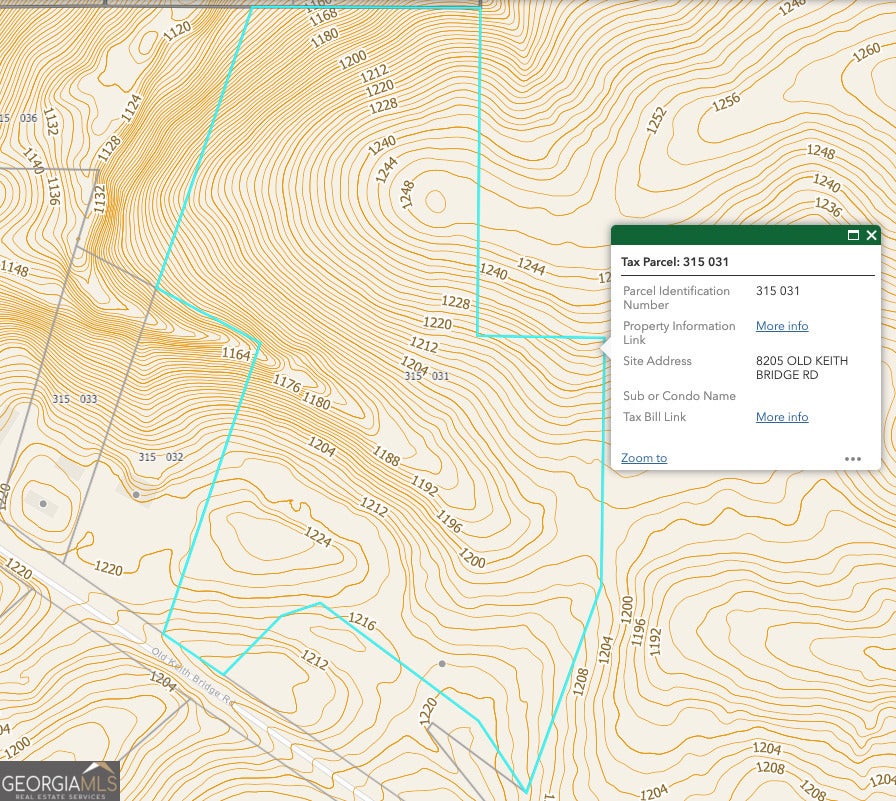The height and width of the screenshot is (801, 896).
Task: Click the 1224 hilltop contour label
Action: [317, 537]
